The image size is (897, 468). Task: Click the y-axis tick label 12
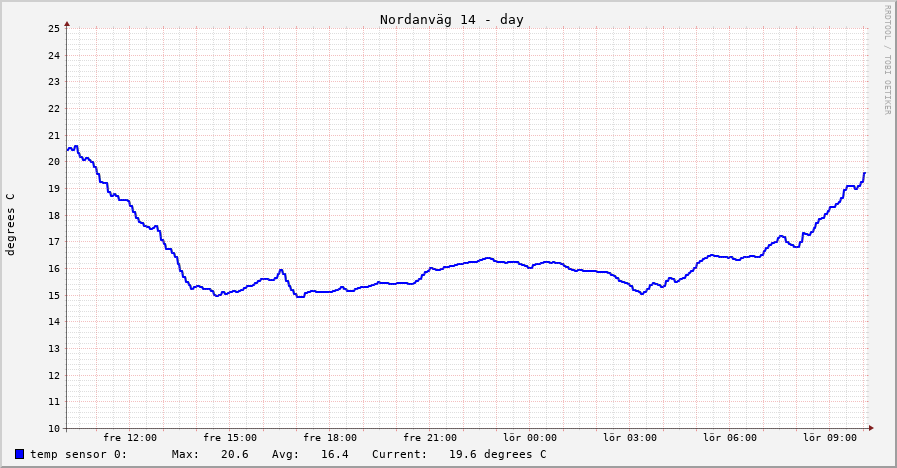54,376
